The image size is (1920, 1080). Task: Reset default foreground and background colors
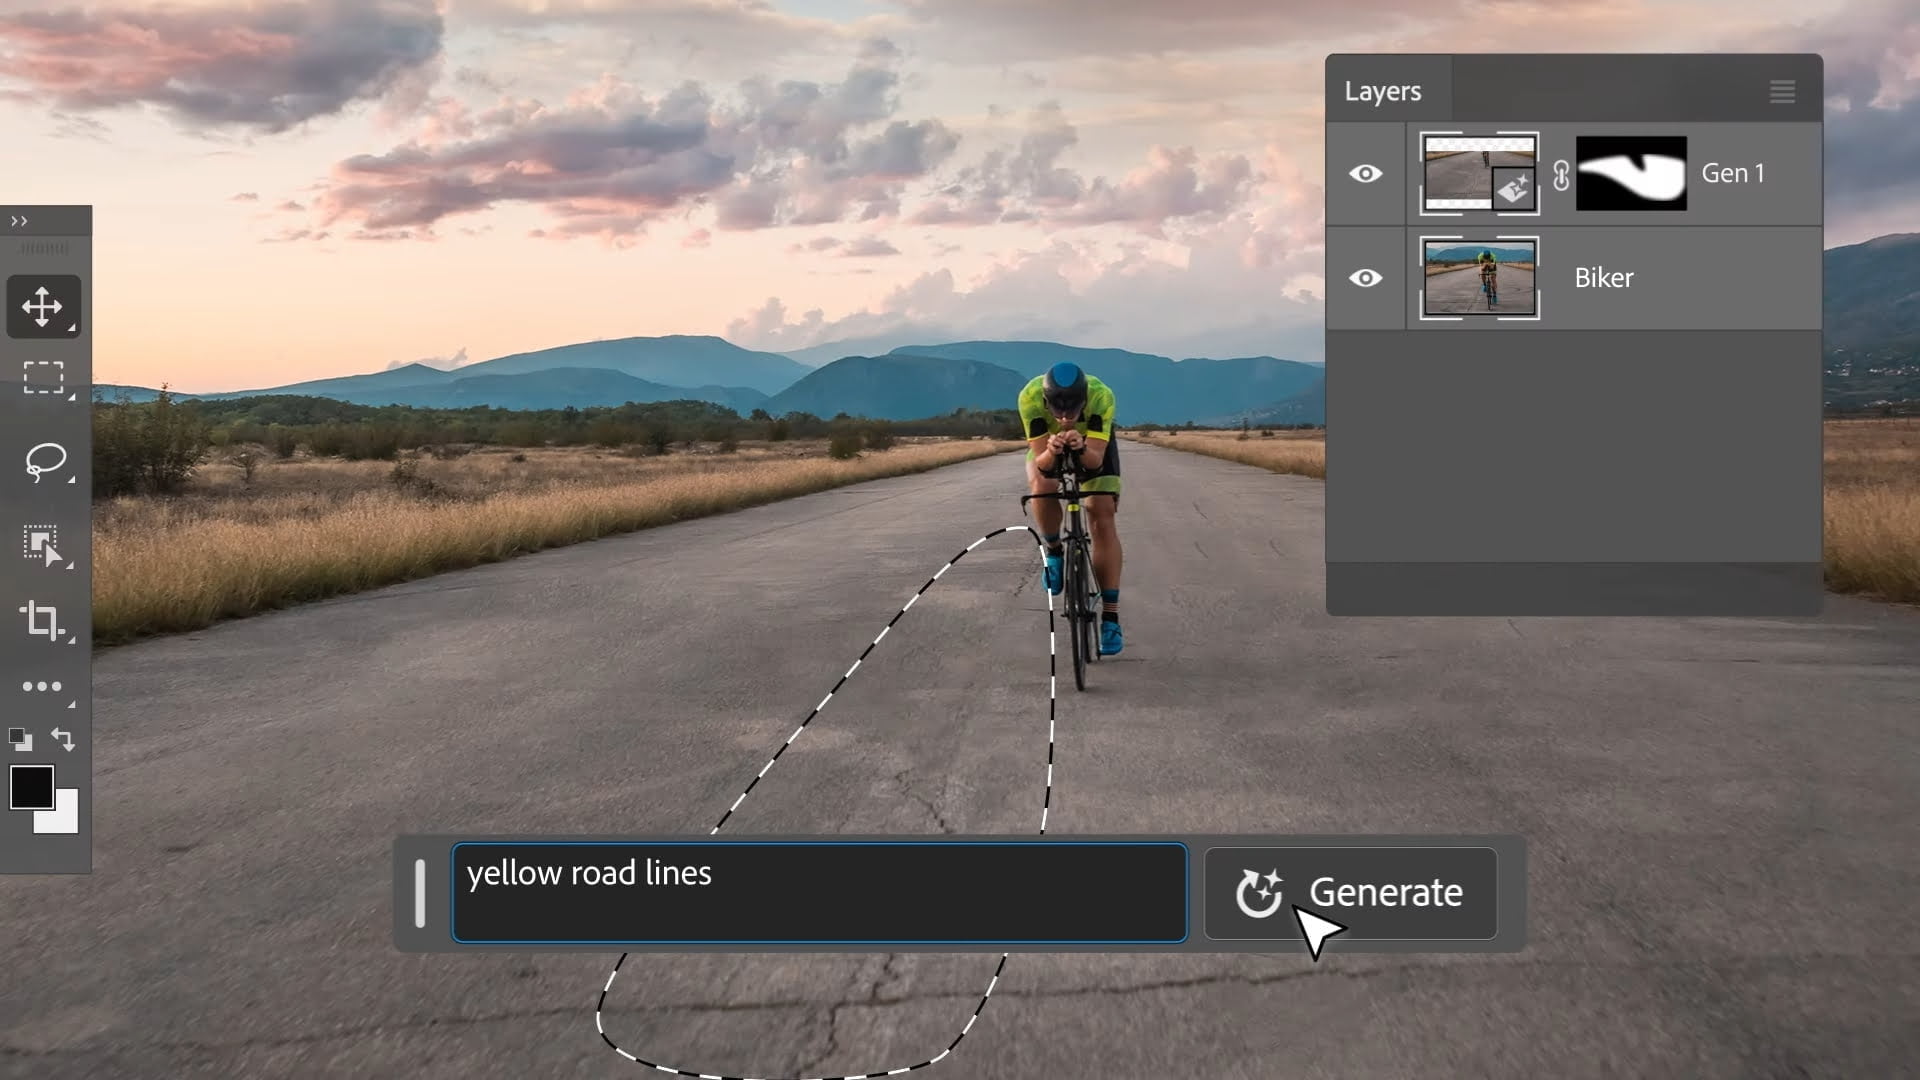[x=20, y=739]
